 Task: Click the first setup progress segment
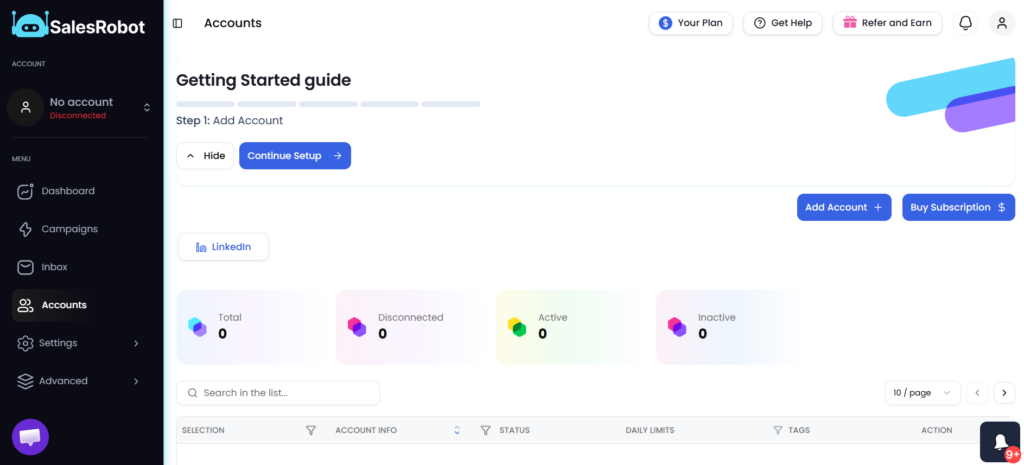tap(205, 104)
